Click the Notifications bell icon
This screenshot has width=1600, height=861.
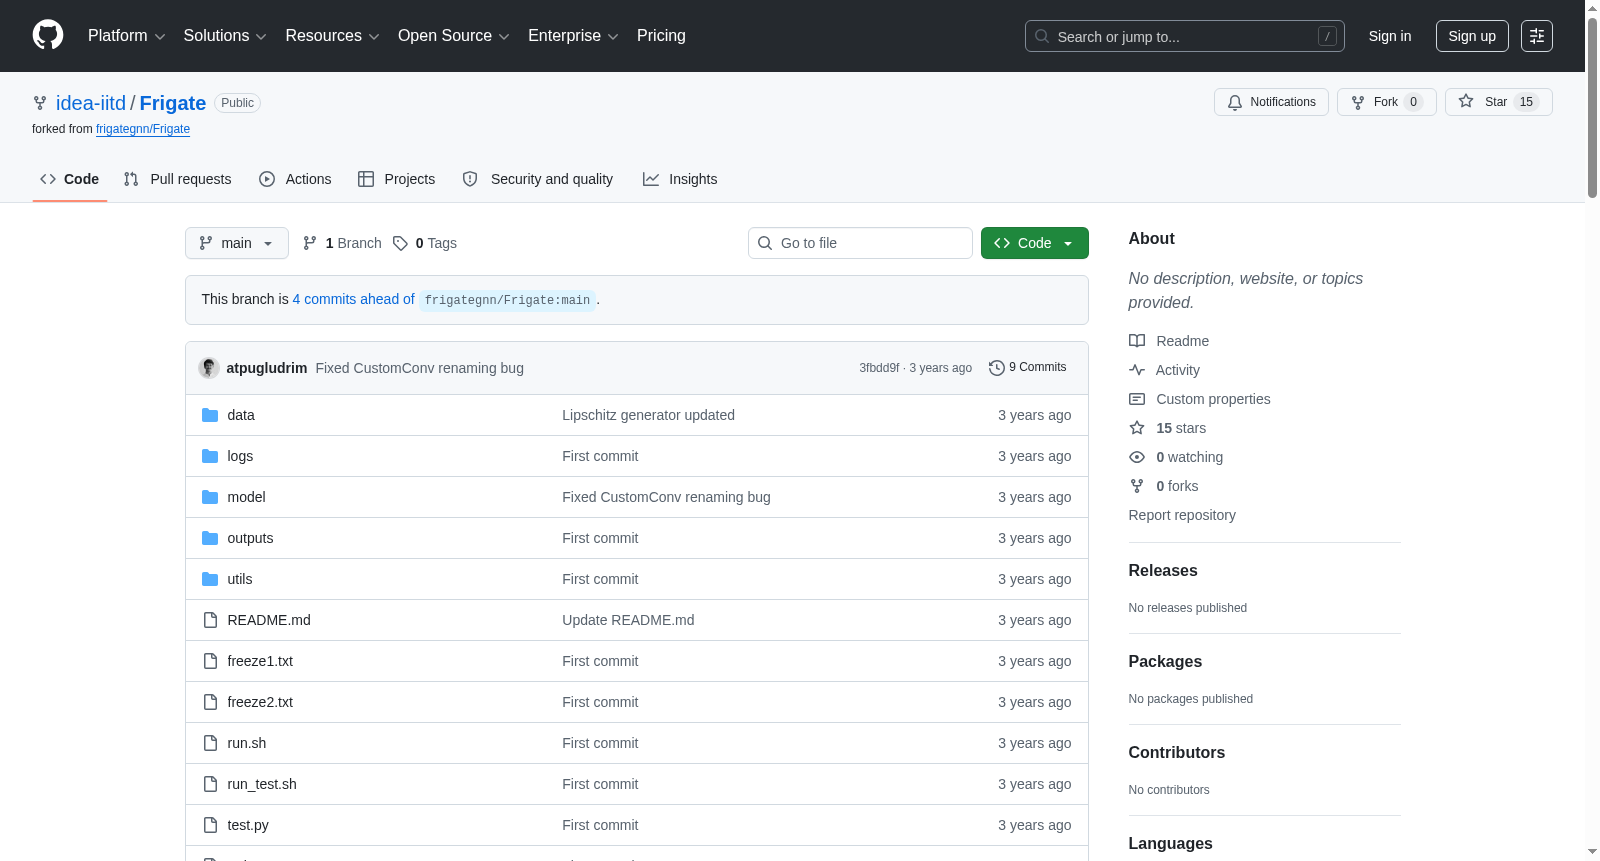[x=1235, y=102]
